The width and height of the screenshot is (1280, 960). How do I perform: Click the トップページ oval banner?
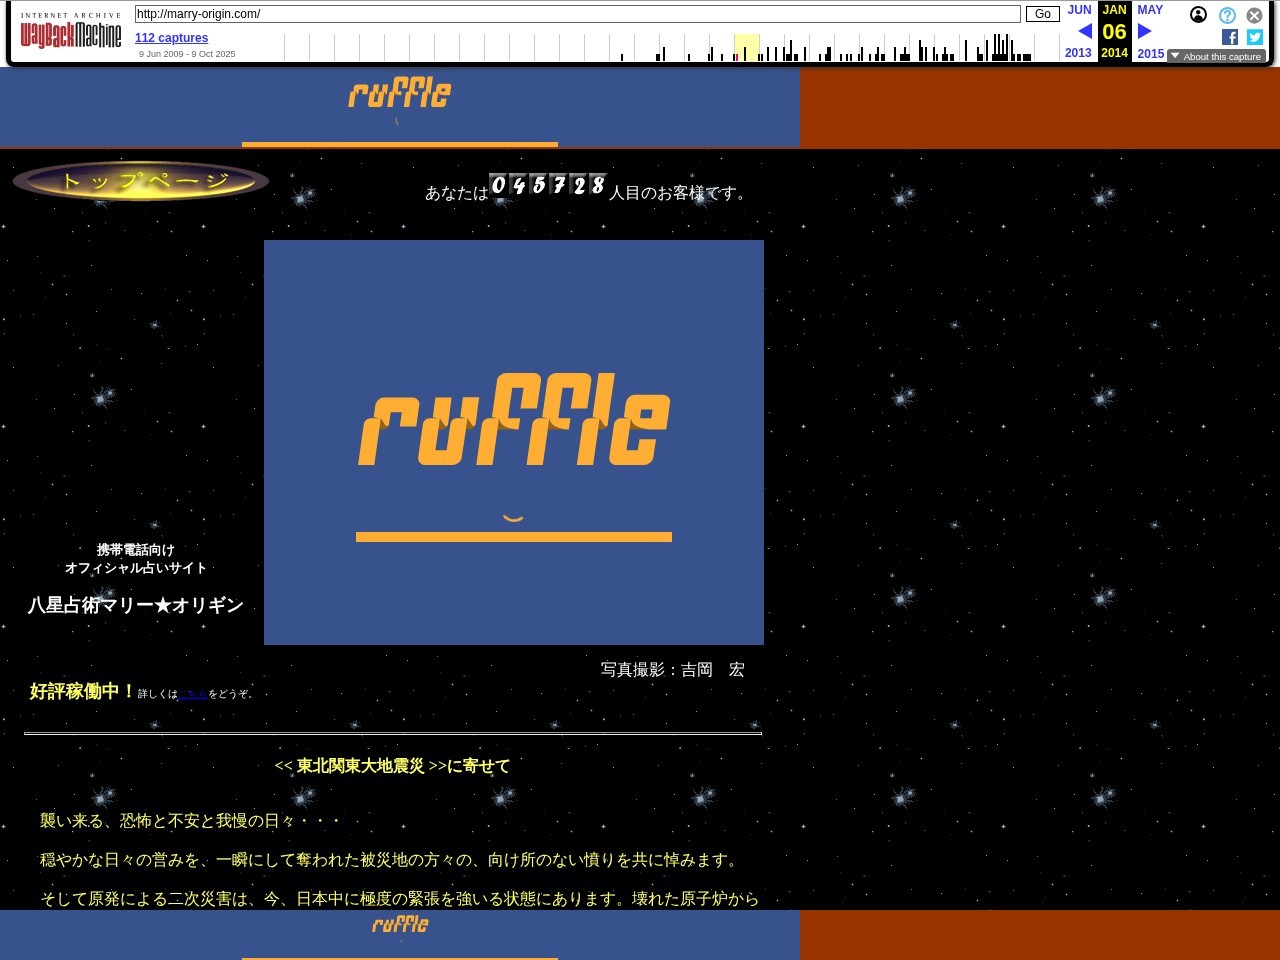[x=141, y=181]
